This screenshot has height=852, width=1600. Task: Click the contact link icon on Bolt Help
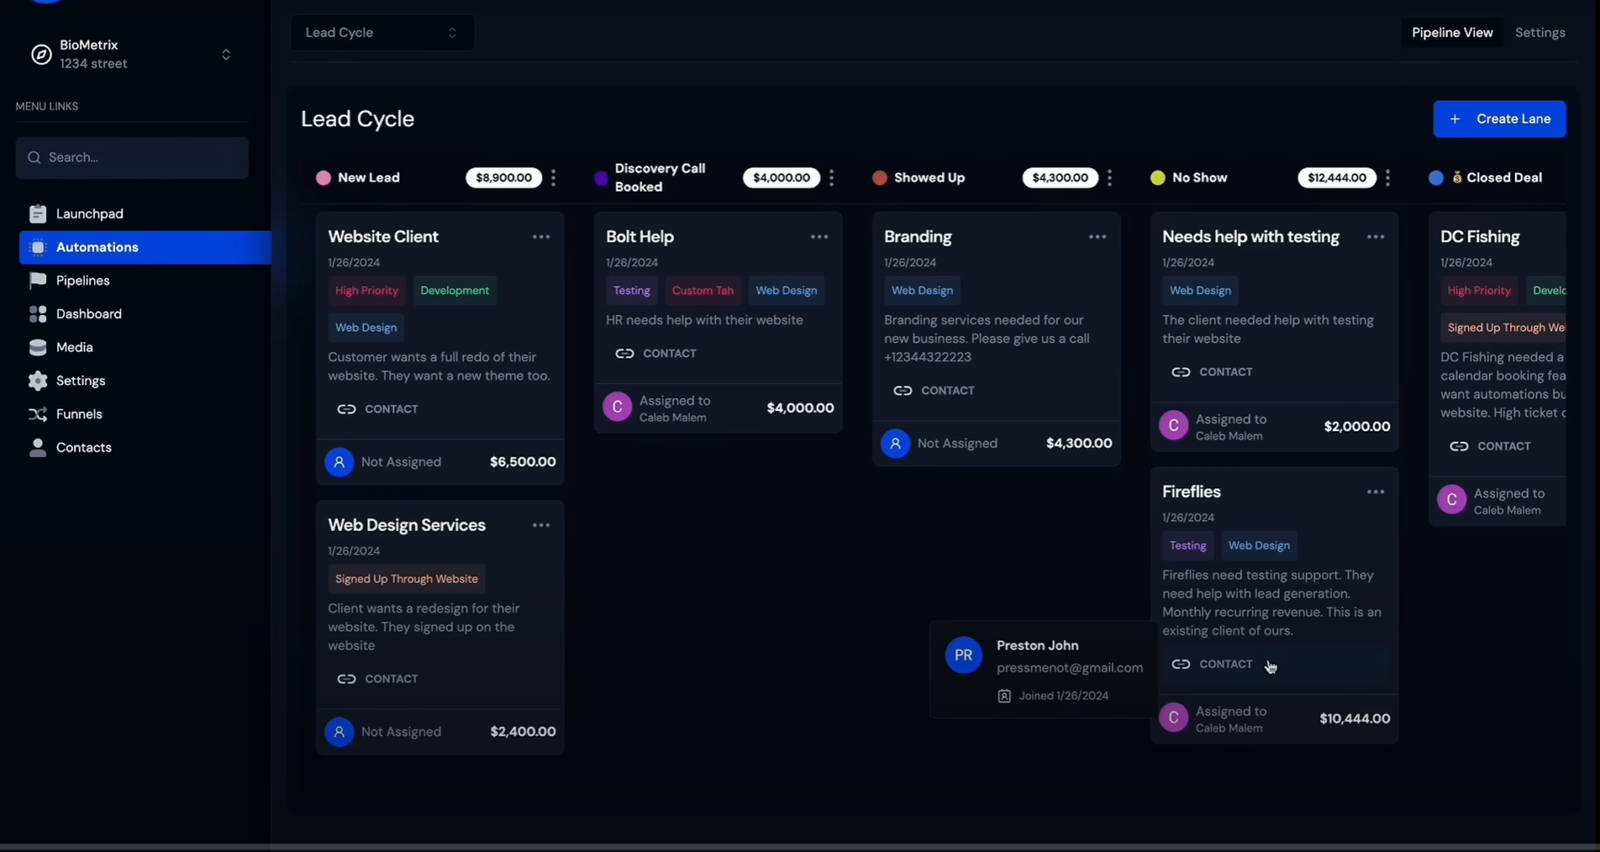pos(625,353)
